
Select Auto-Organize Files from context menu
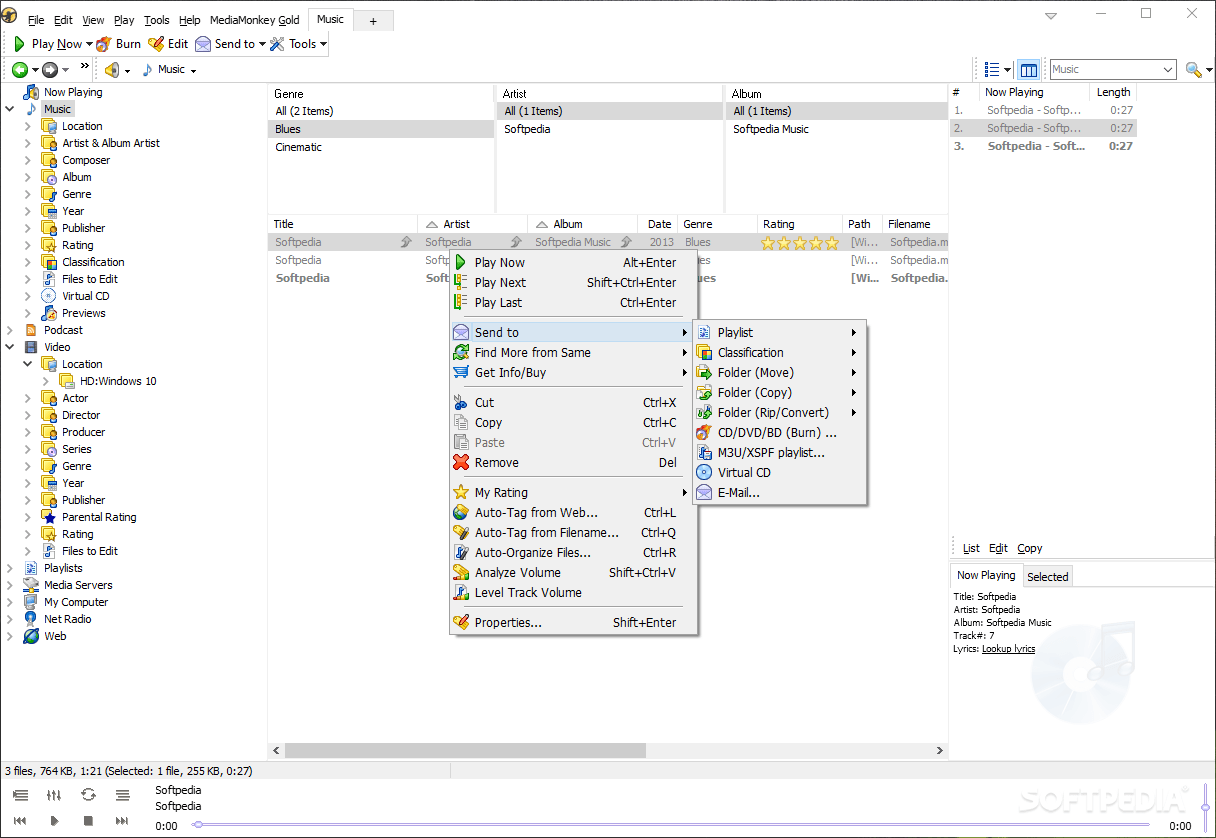[x=573, y=552]
